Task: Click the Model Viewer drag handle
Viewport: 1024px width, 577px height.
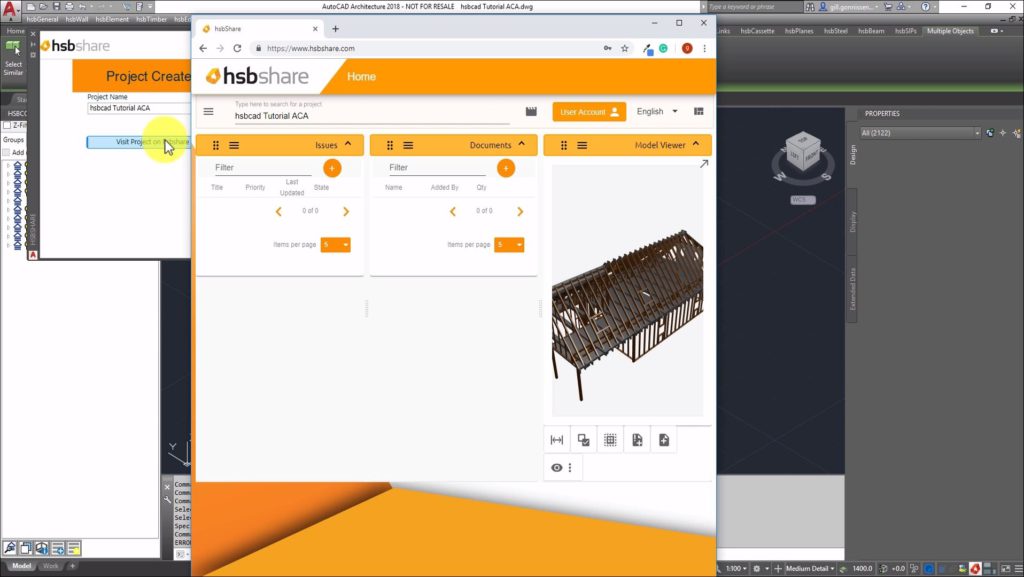Action: click(564, 145)
